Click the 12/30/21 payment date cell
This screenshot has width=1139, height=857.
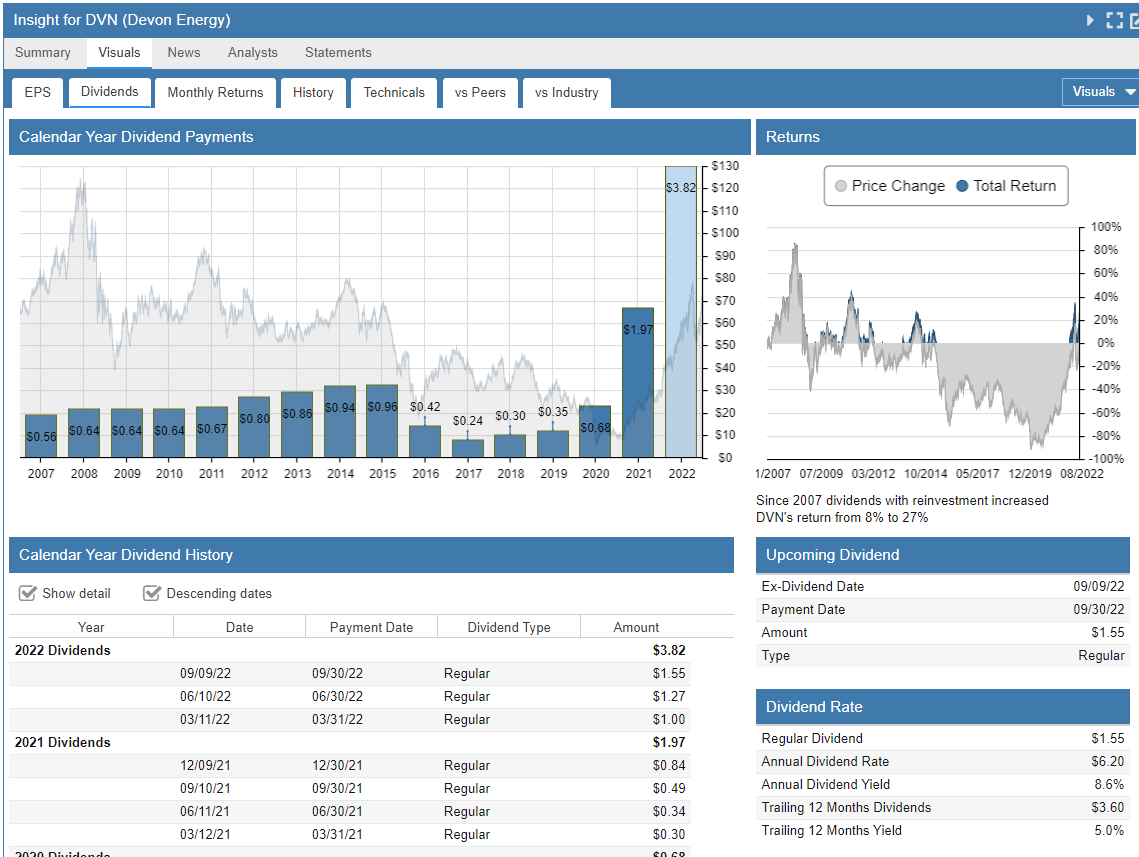(338, 765)
